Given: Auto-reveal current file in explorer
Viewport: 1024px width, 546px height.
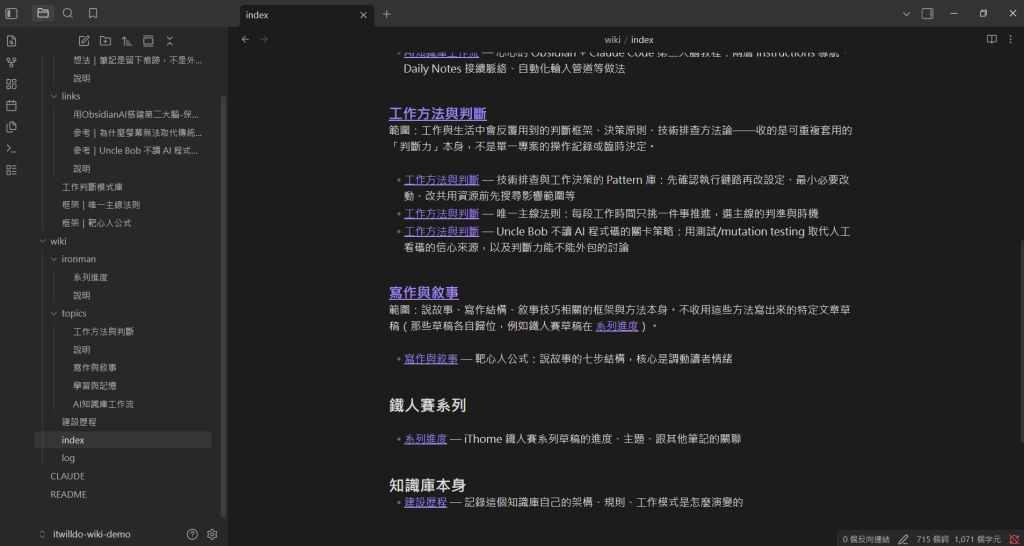Looking at the screenshot, I should point(148,40).
